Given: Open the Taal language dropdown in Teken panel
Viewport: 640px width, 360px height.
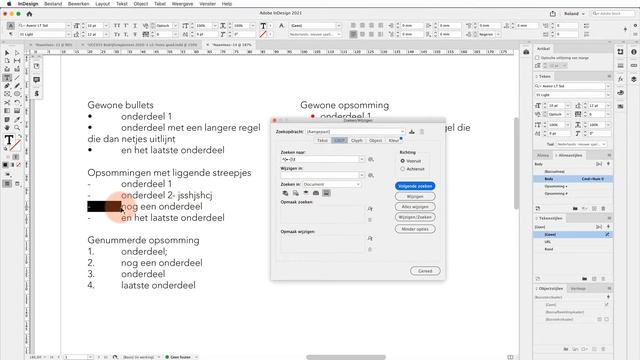Looking at the screenshot, I should (x=582, y=144).
